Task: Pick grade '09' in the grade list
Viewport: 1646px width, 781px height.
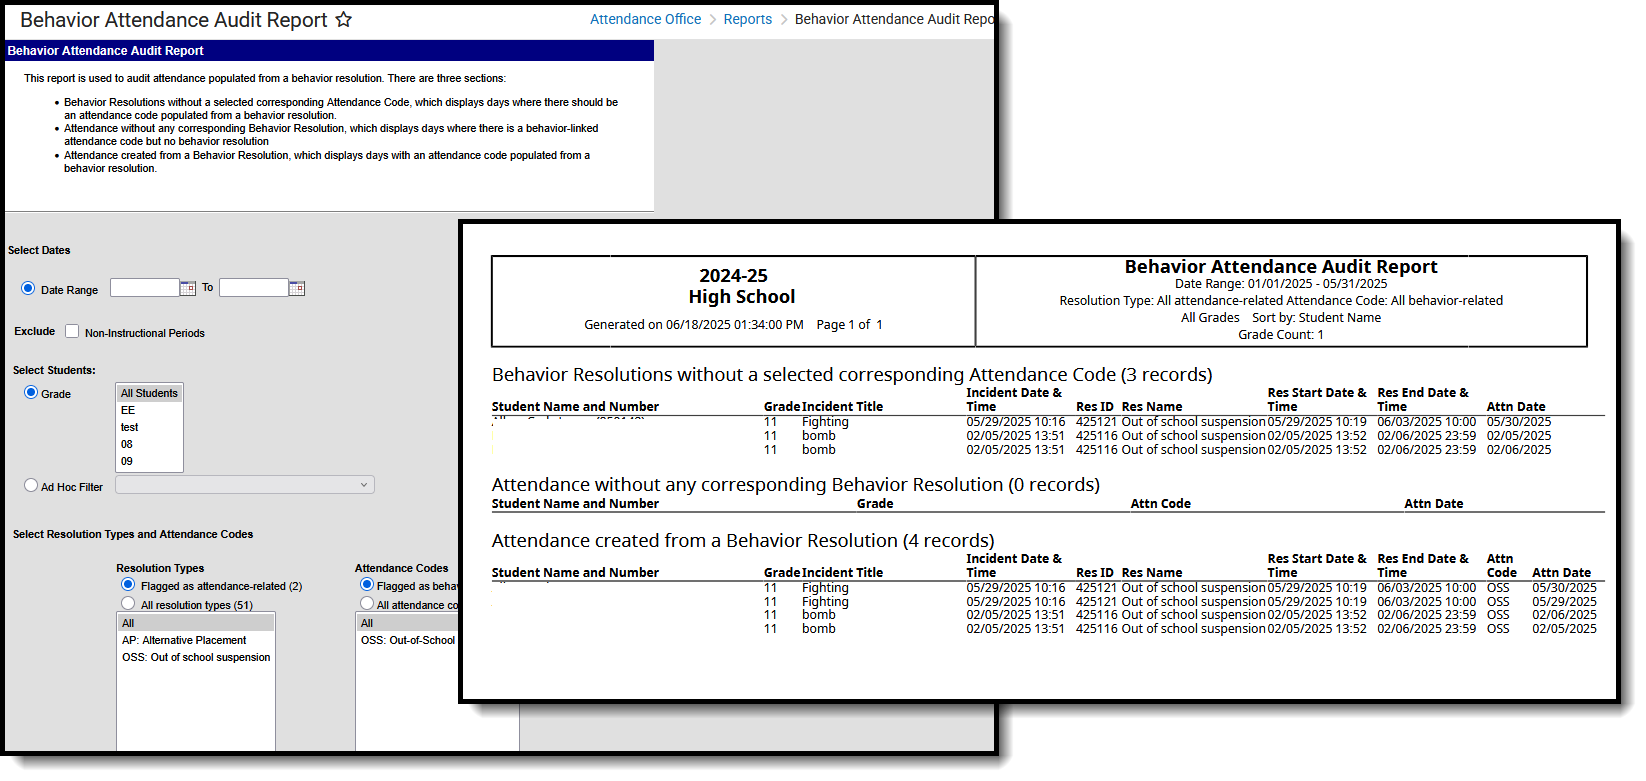Action: coord(150,461)
